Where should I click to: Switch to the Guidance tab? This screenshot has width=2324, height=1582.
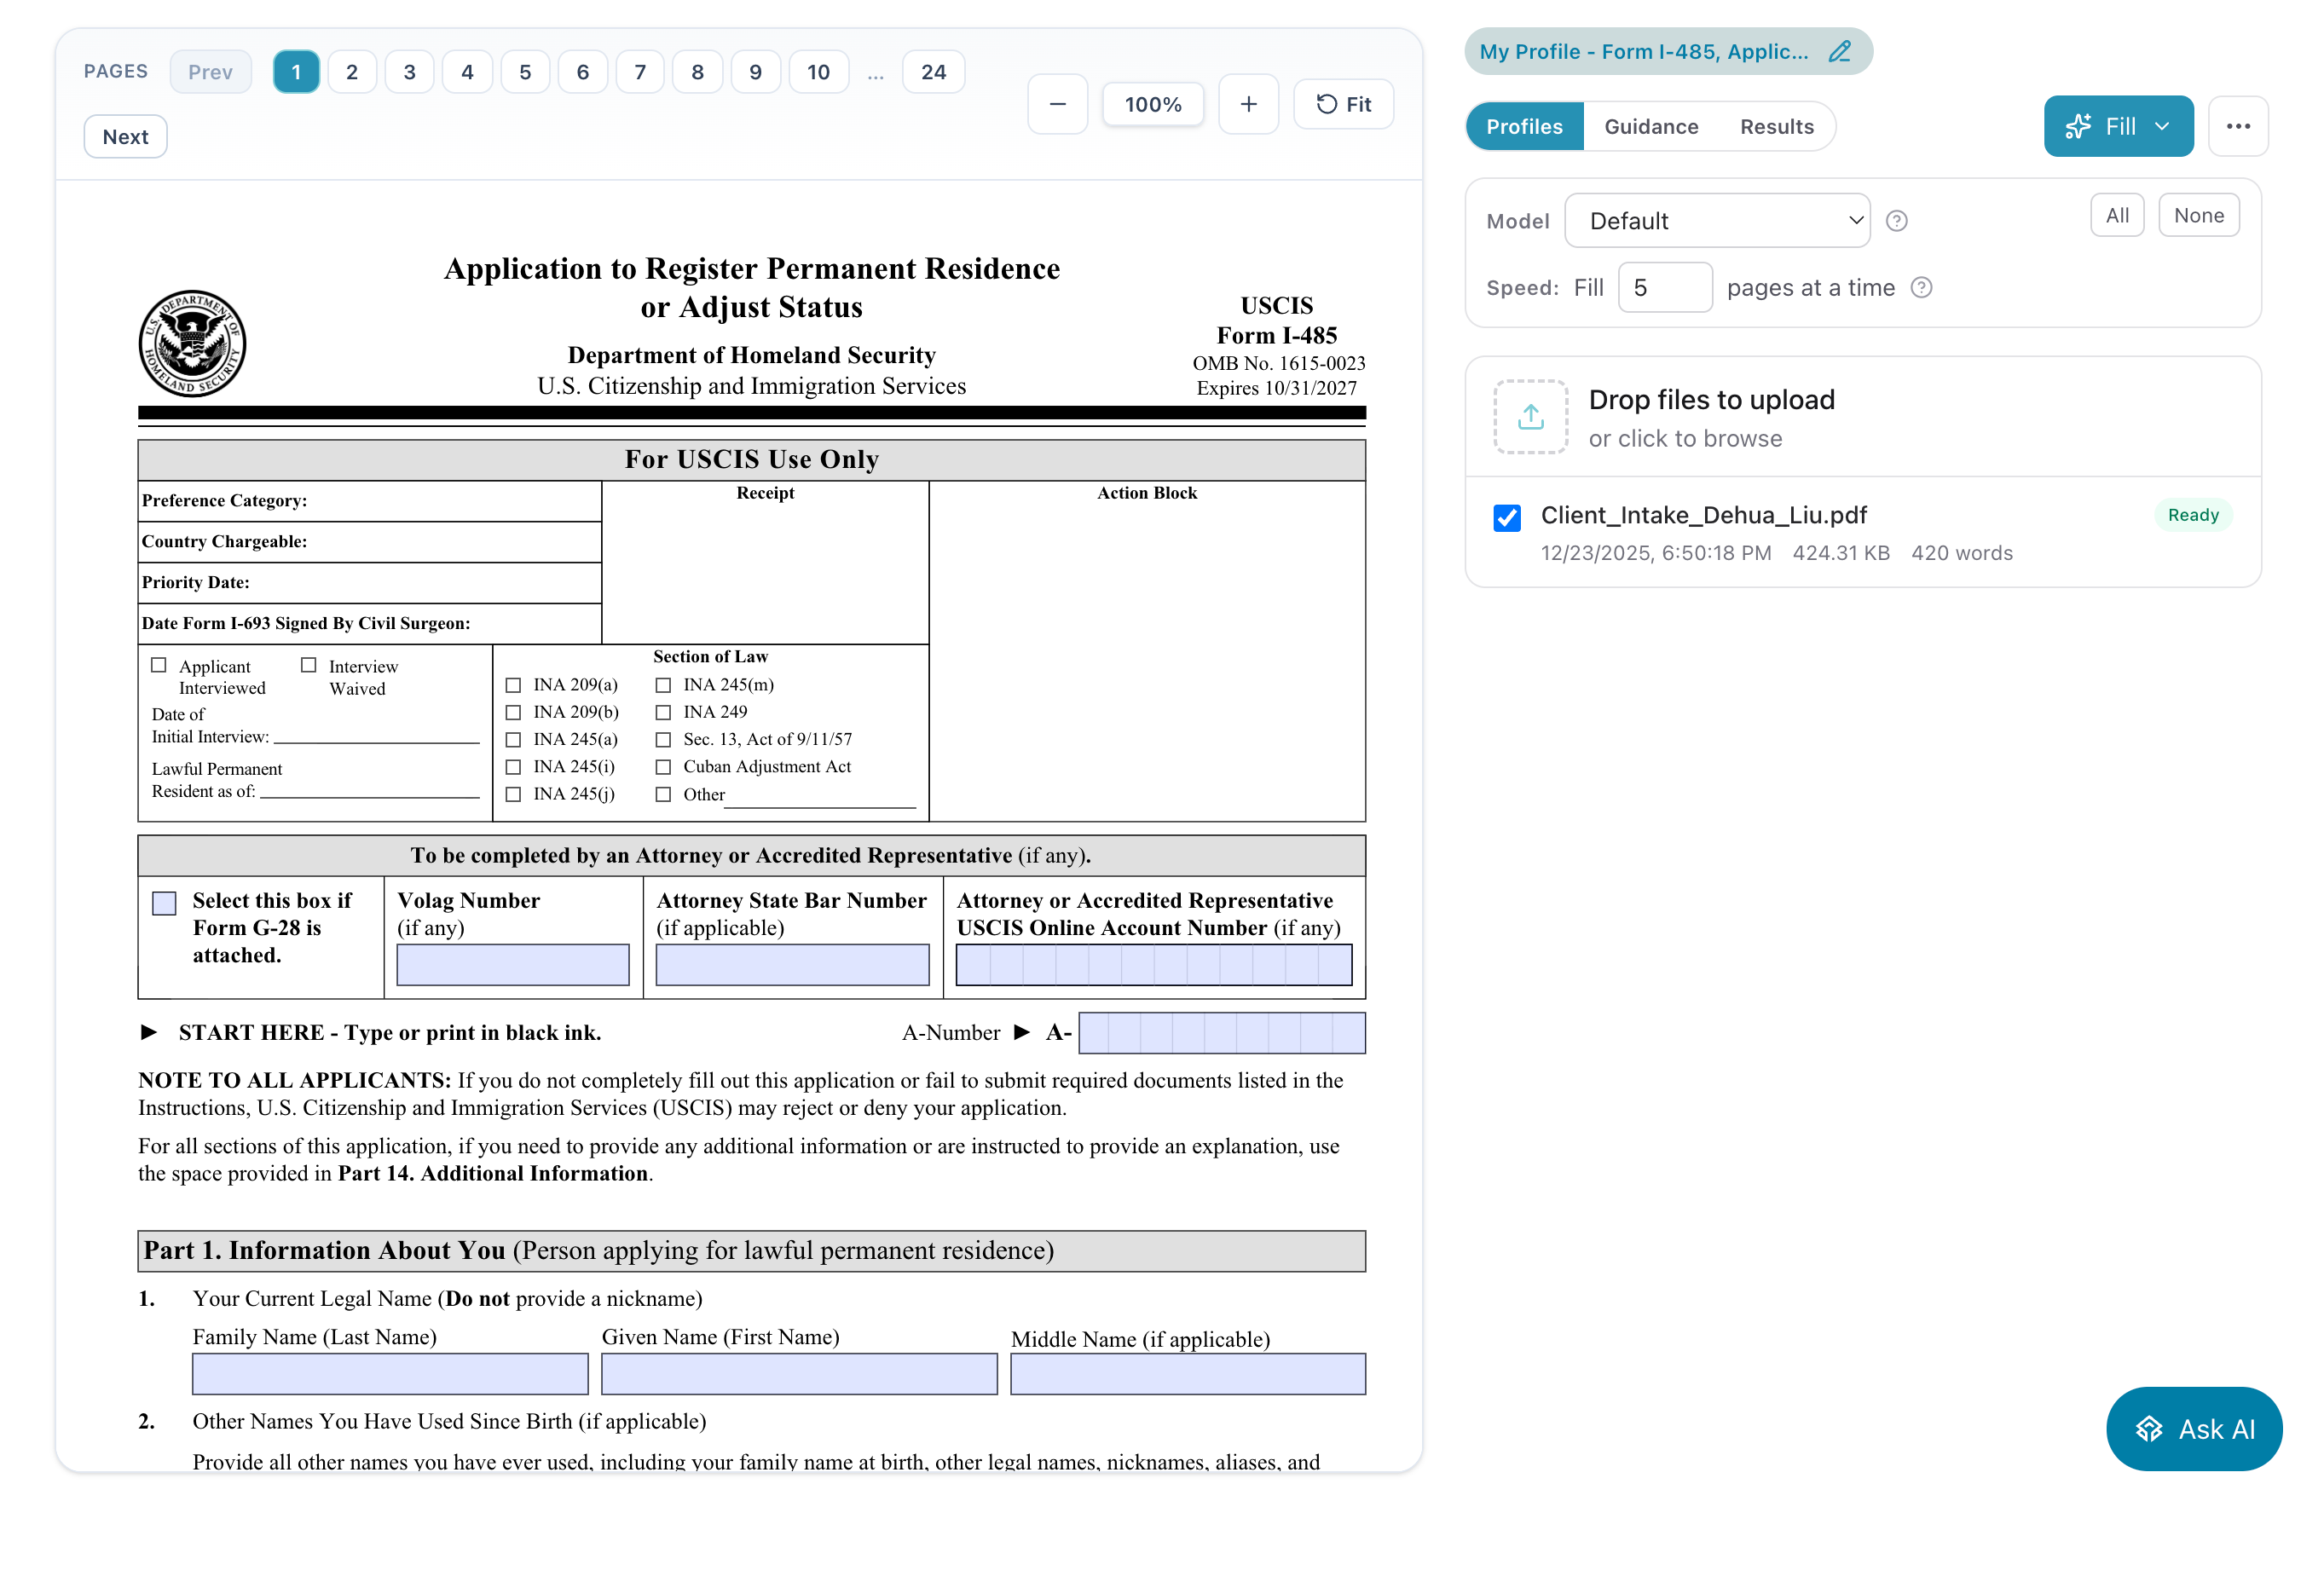click(1651, 127)
